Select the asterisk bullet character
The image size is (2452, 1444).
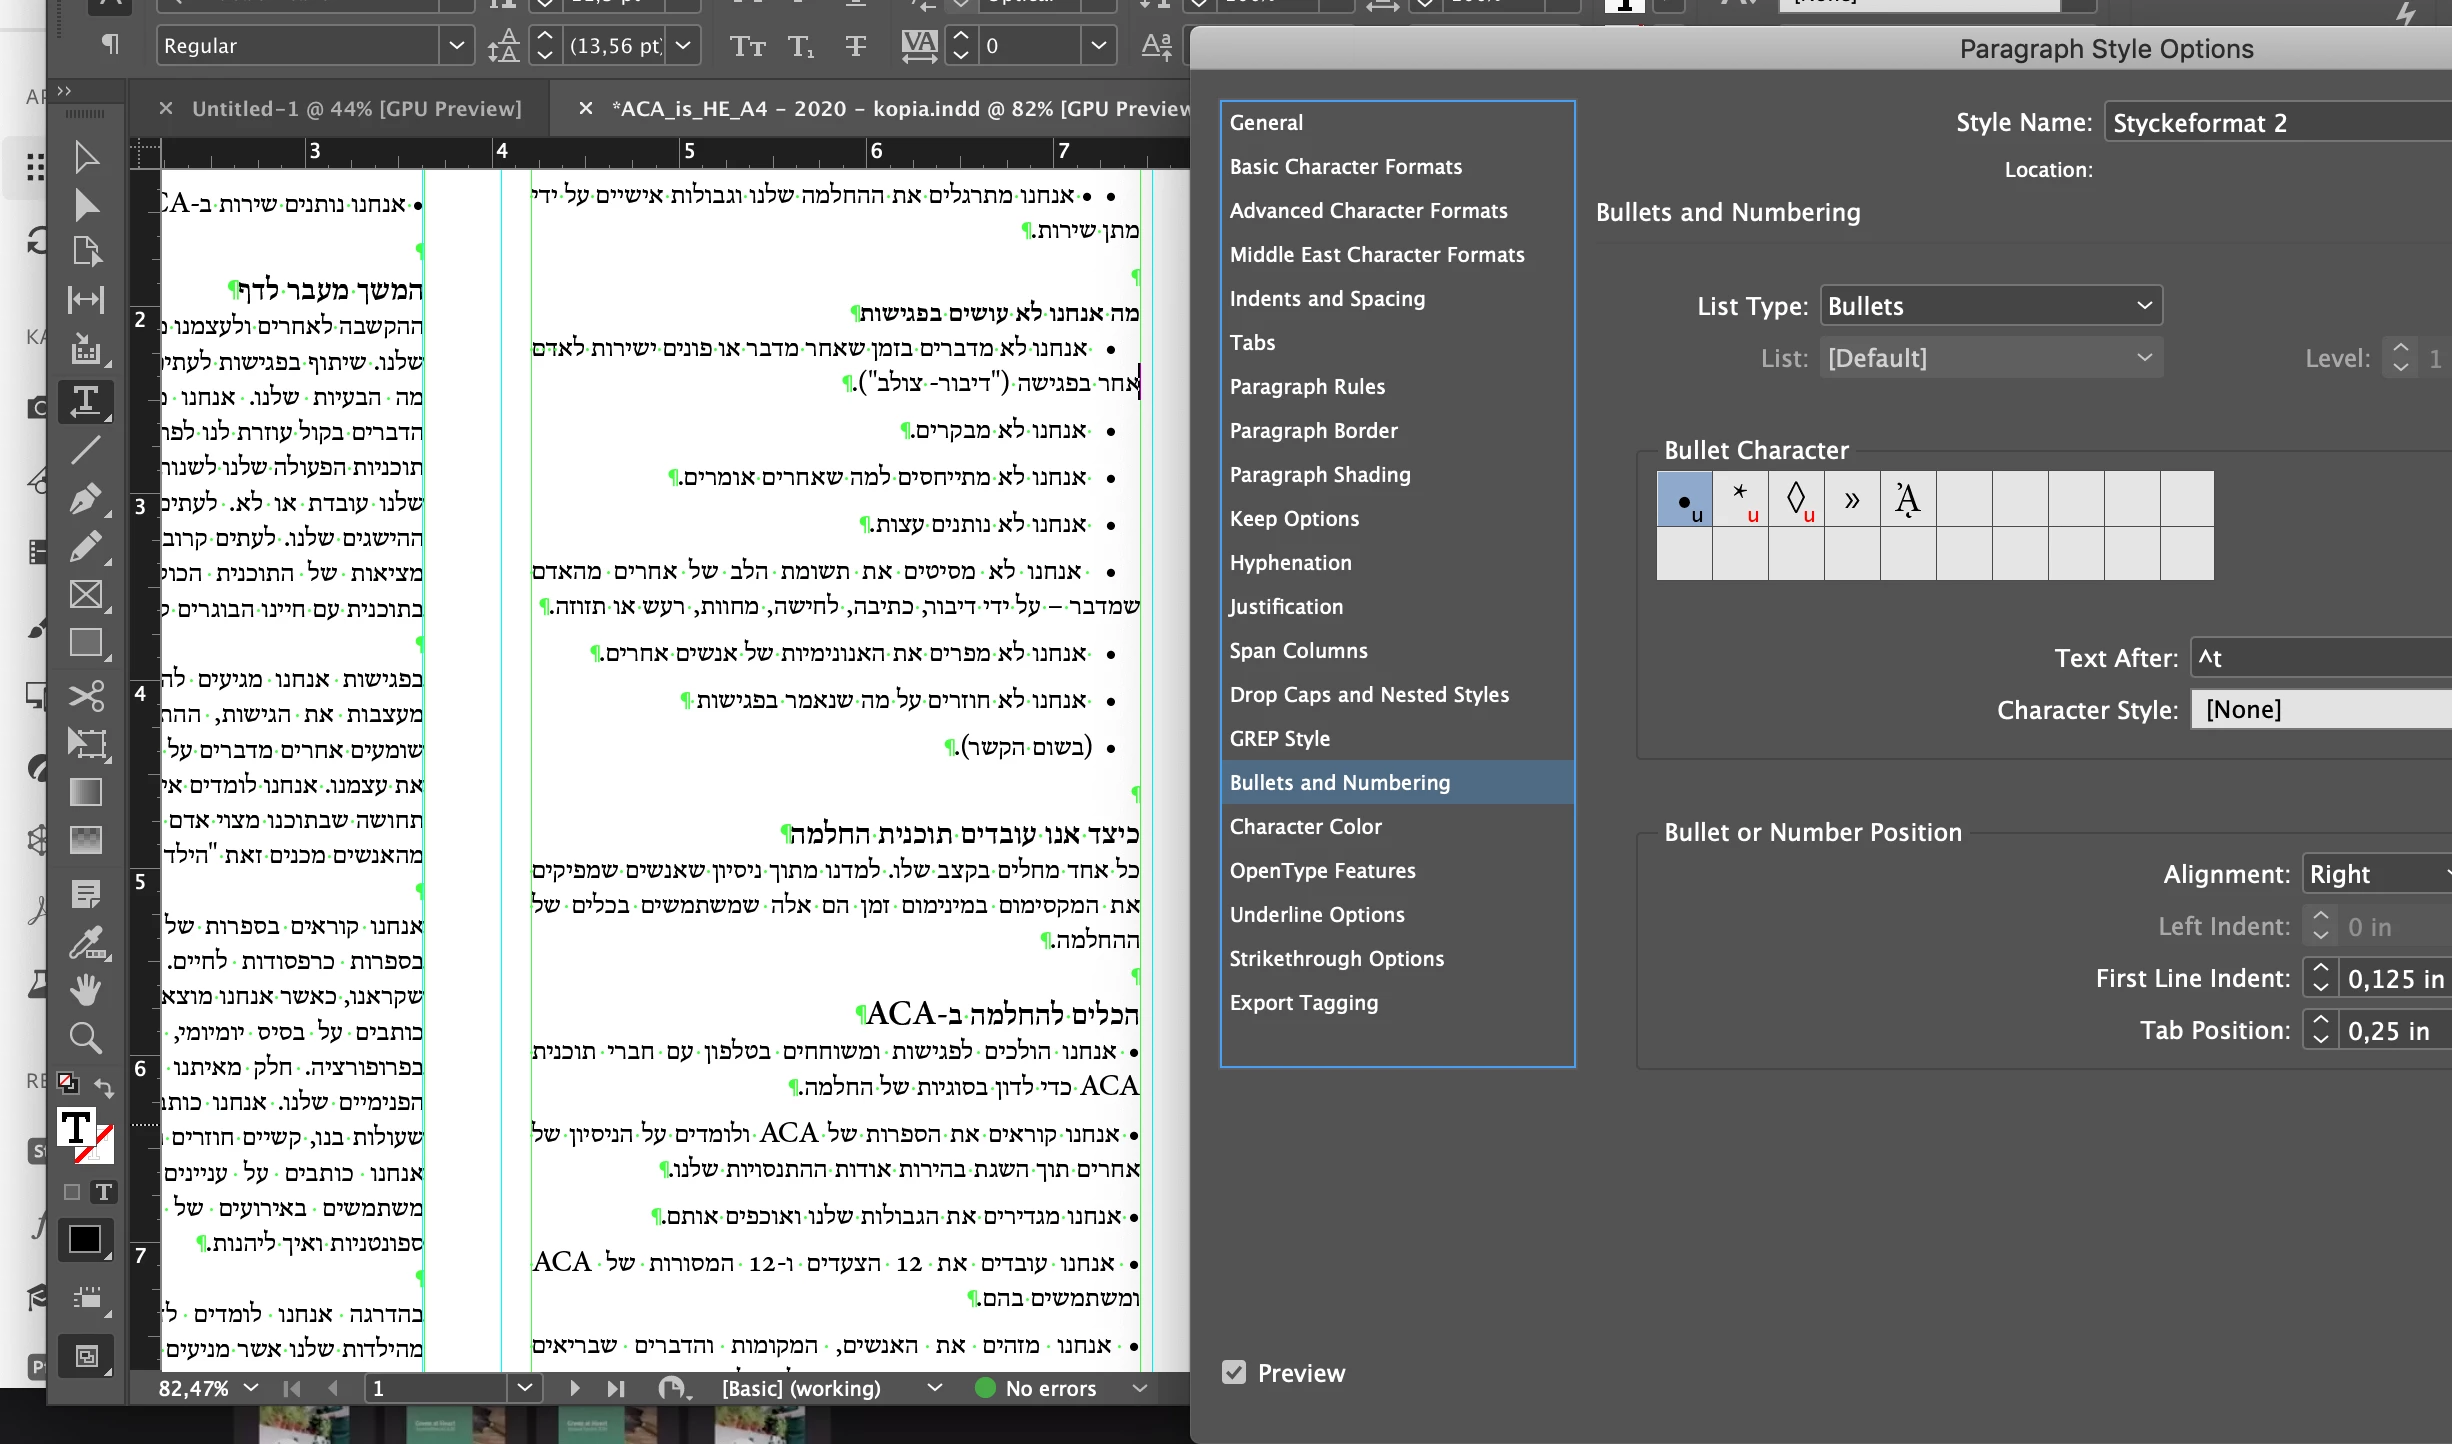(1740, 499)
